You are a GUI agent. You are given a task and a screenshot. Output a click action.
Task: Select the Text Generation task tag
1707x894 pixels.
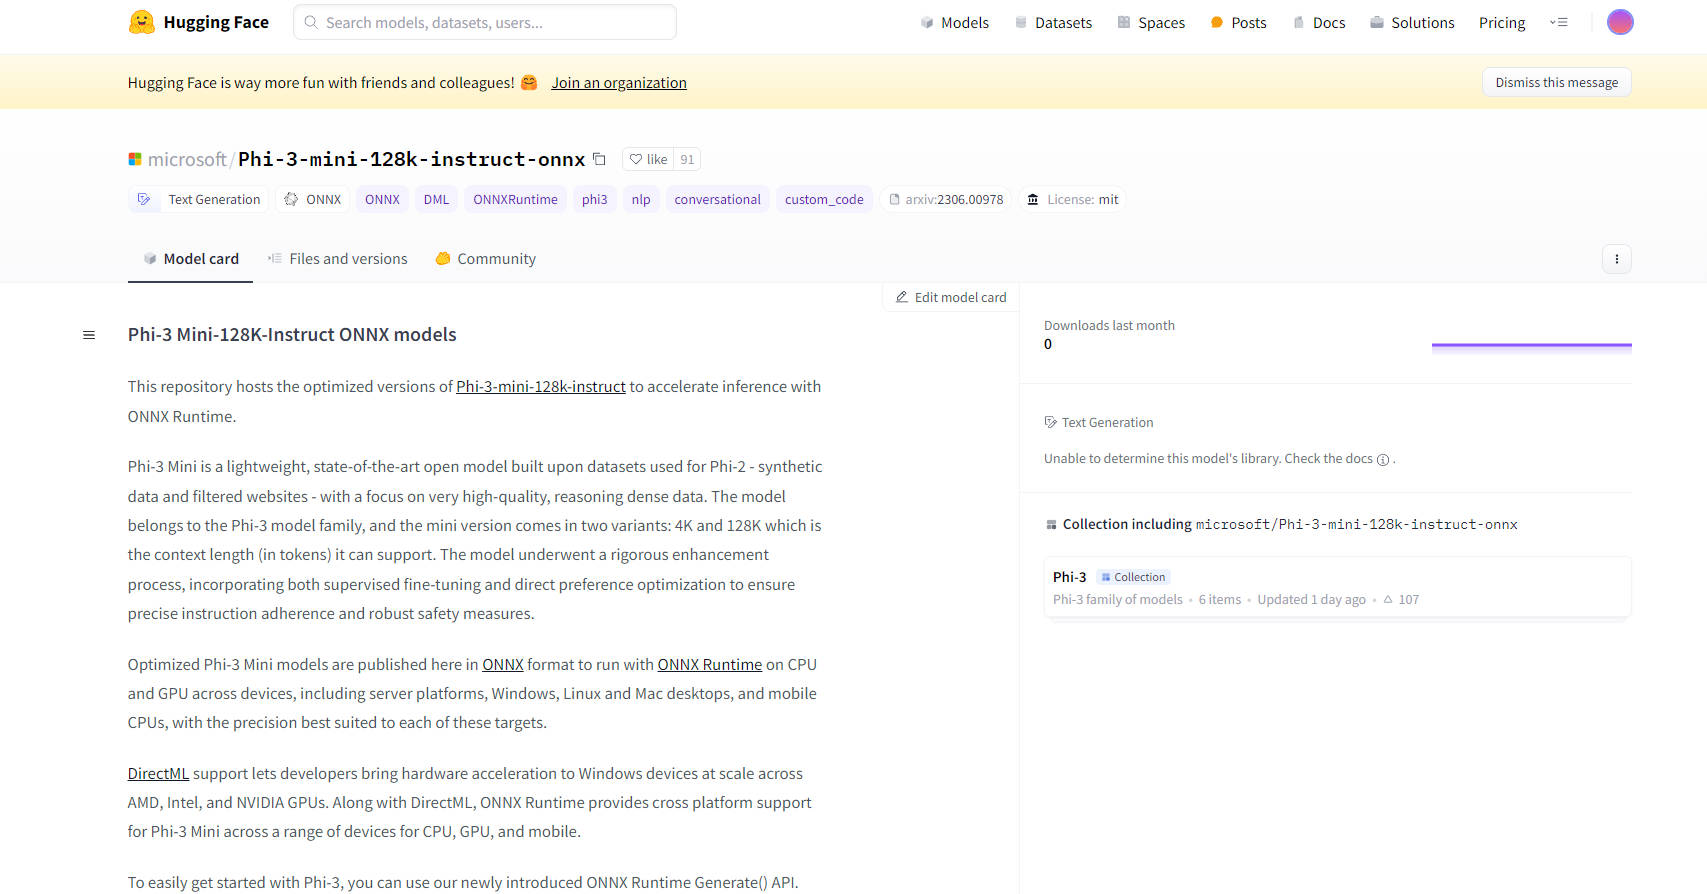point(200,200)
